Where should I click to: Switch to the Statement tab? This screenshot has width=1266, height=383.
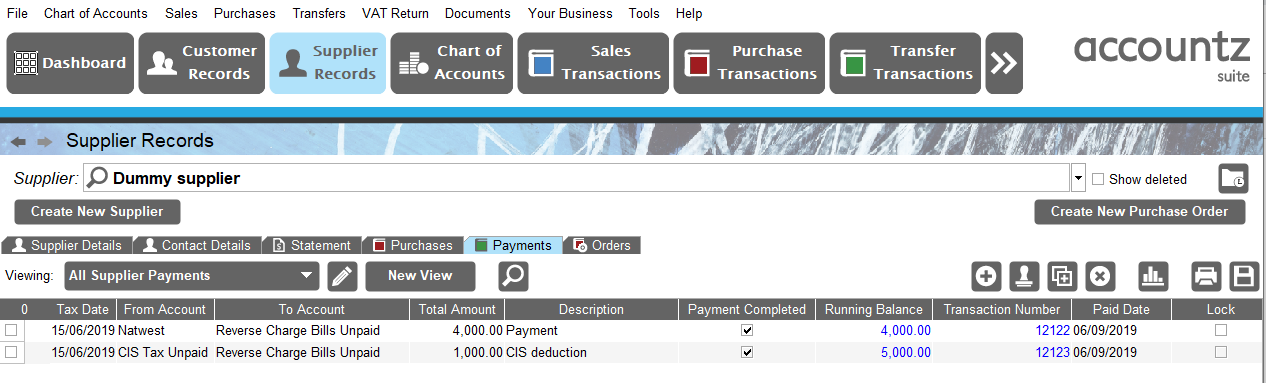(x=312, y=245)
